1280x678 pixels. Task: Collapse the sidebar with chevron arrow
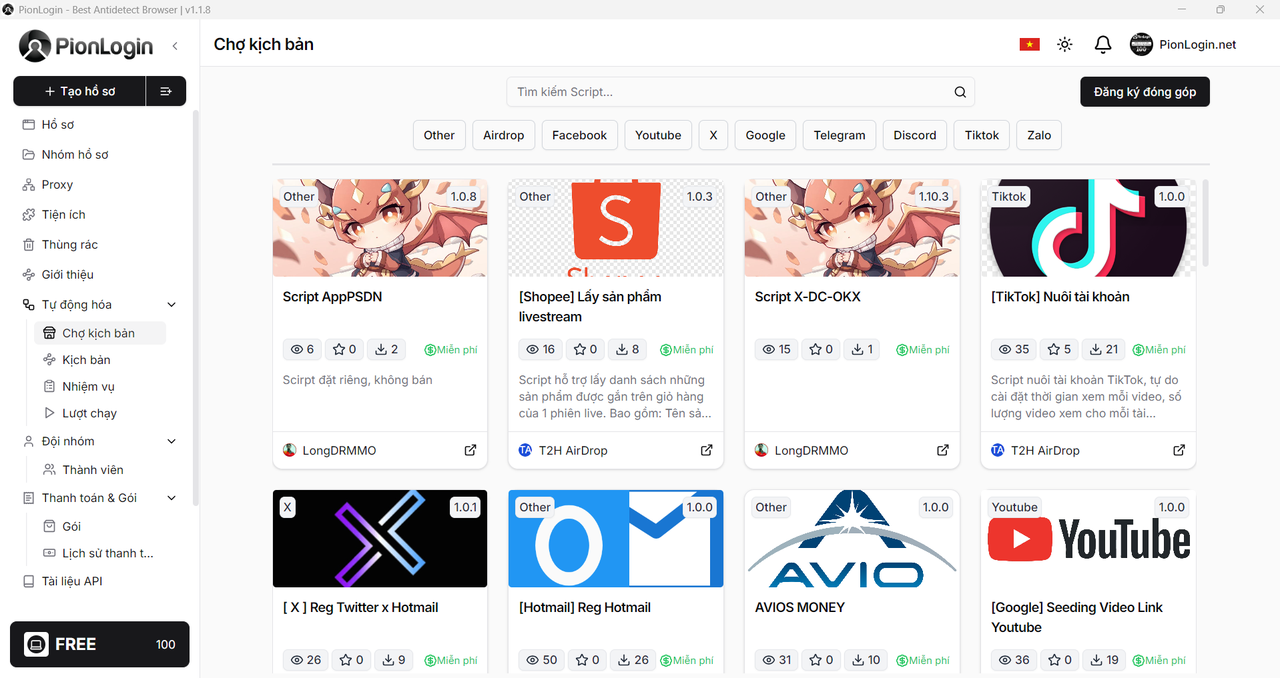point(175,46)
